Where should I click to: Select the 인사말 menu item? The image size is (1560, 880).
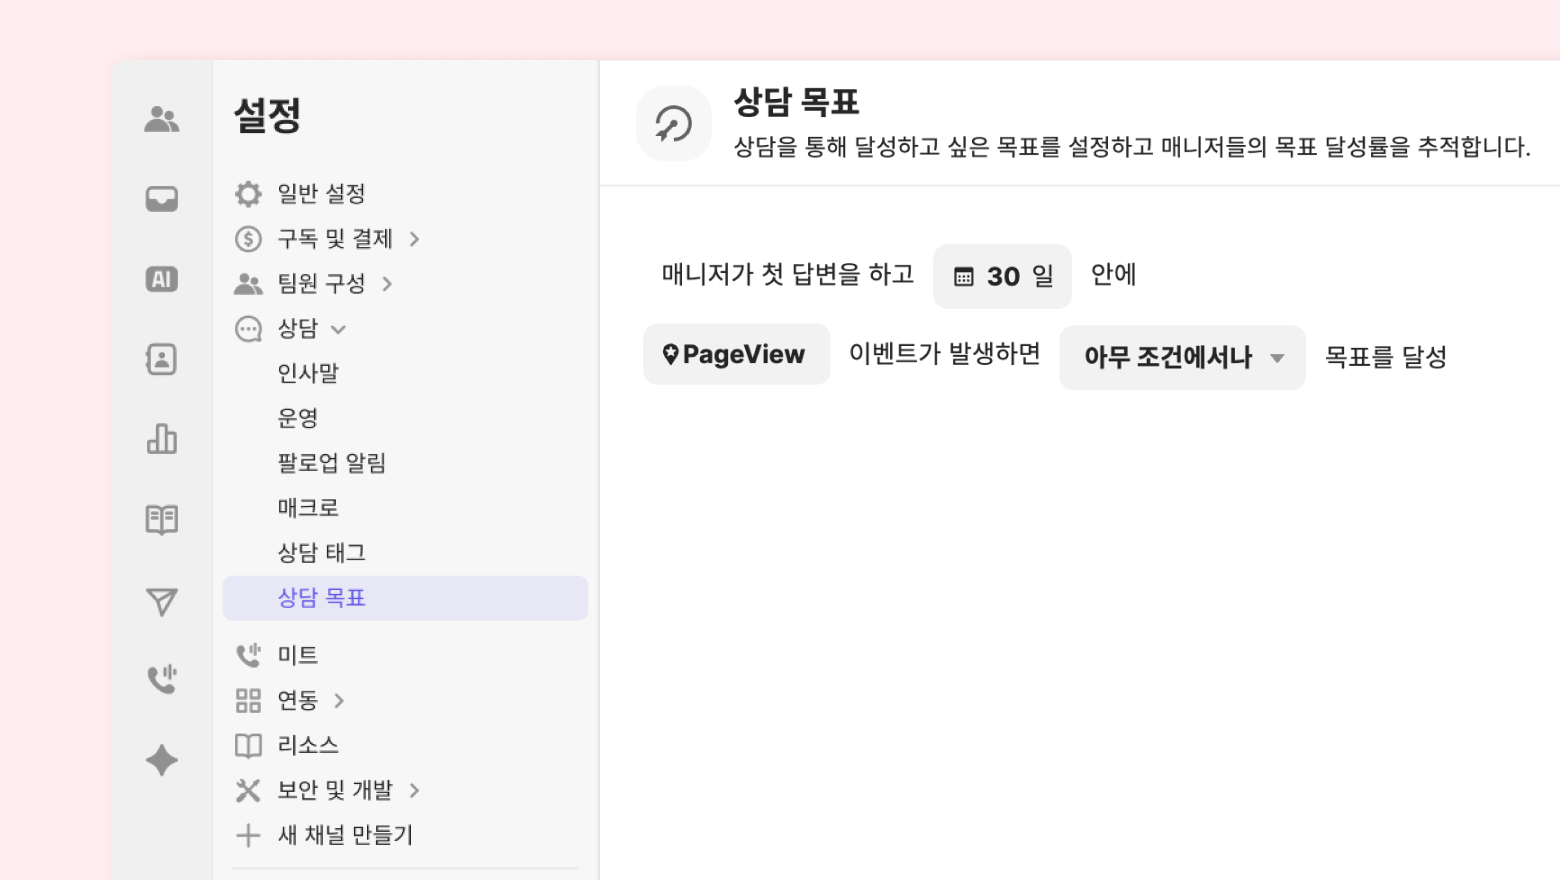pos(308,374)
